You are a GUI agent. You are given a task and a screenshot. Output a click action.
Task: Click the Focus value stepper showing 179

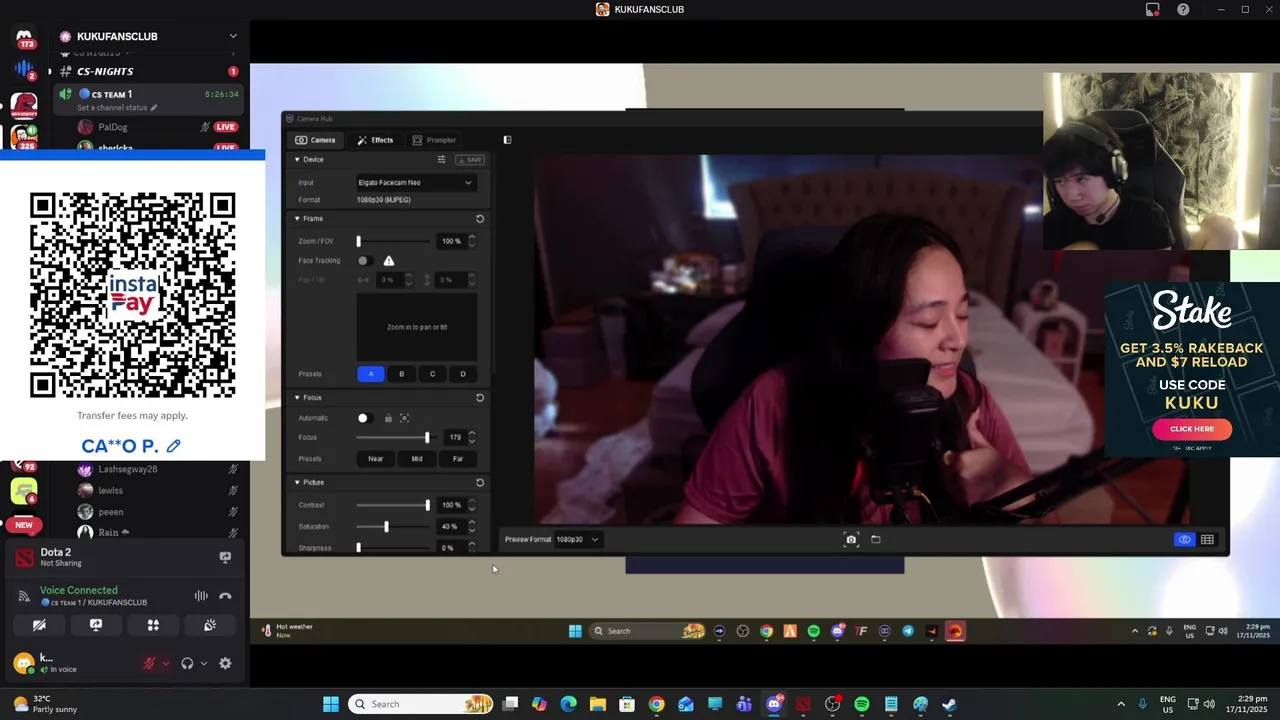[x=472, y=437]
